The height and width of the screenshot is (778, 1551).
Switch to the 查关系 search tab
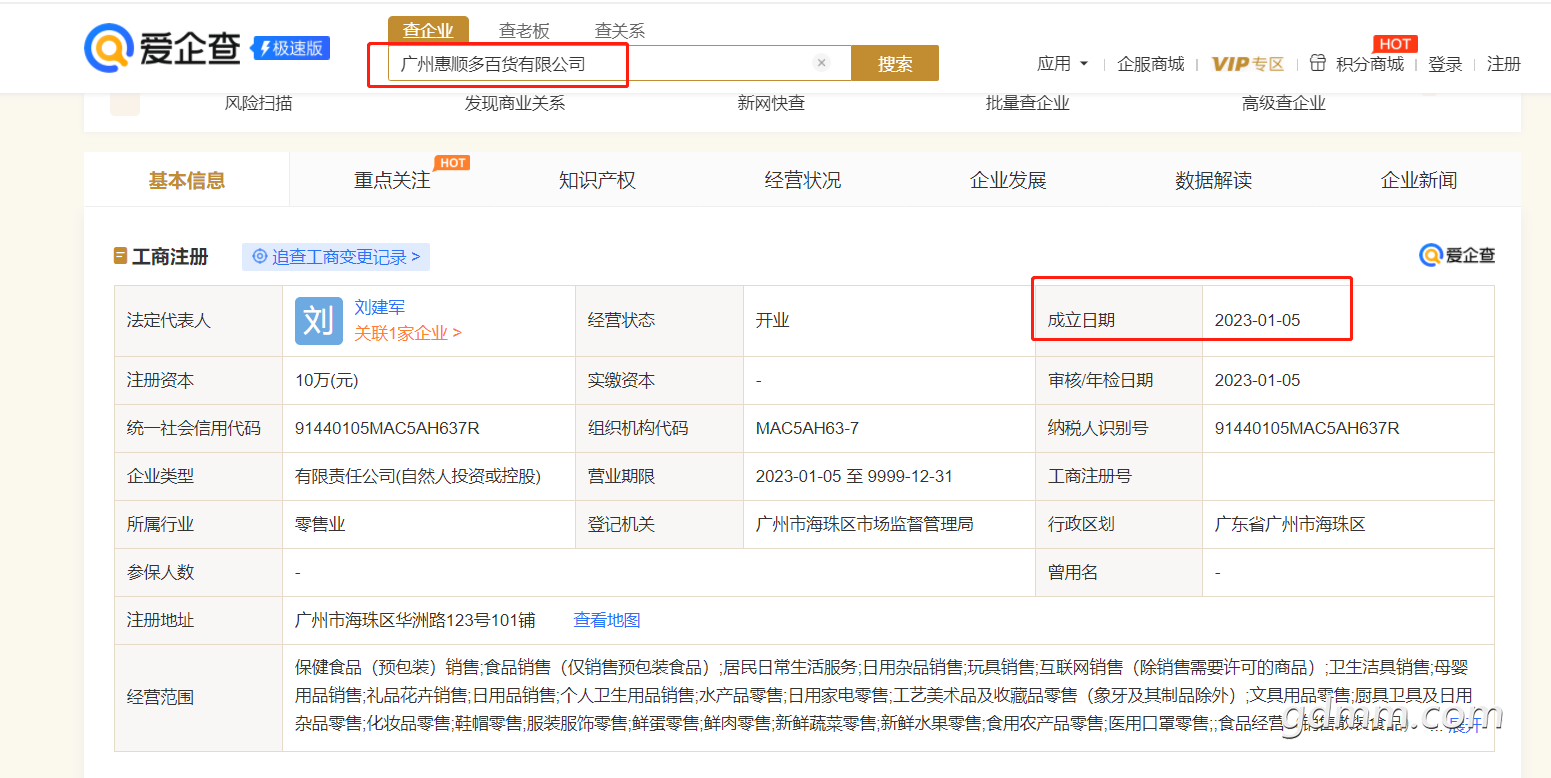click(x=620, y=31)
